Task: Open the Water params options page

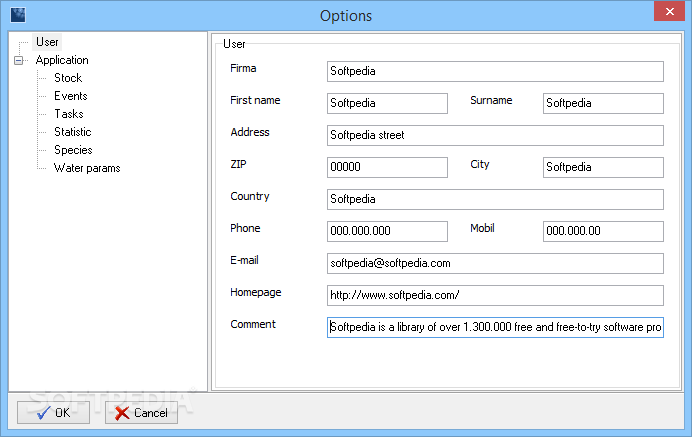Action: [86, 168]
